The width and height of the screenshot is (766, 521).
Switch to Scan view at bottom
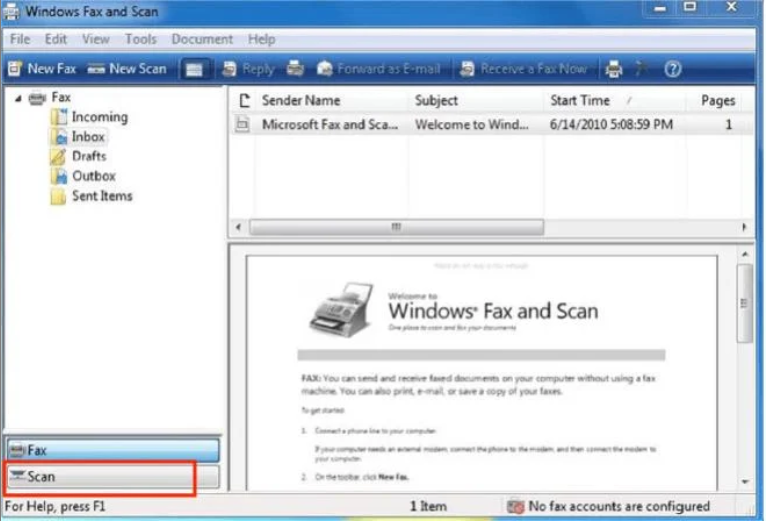pos(113,477)
